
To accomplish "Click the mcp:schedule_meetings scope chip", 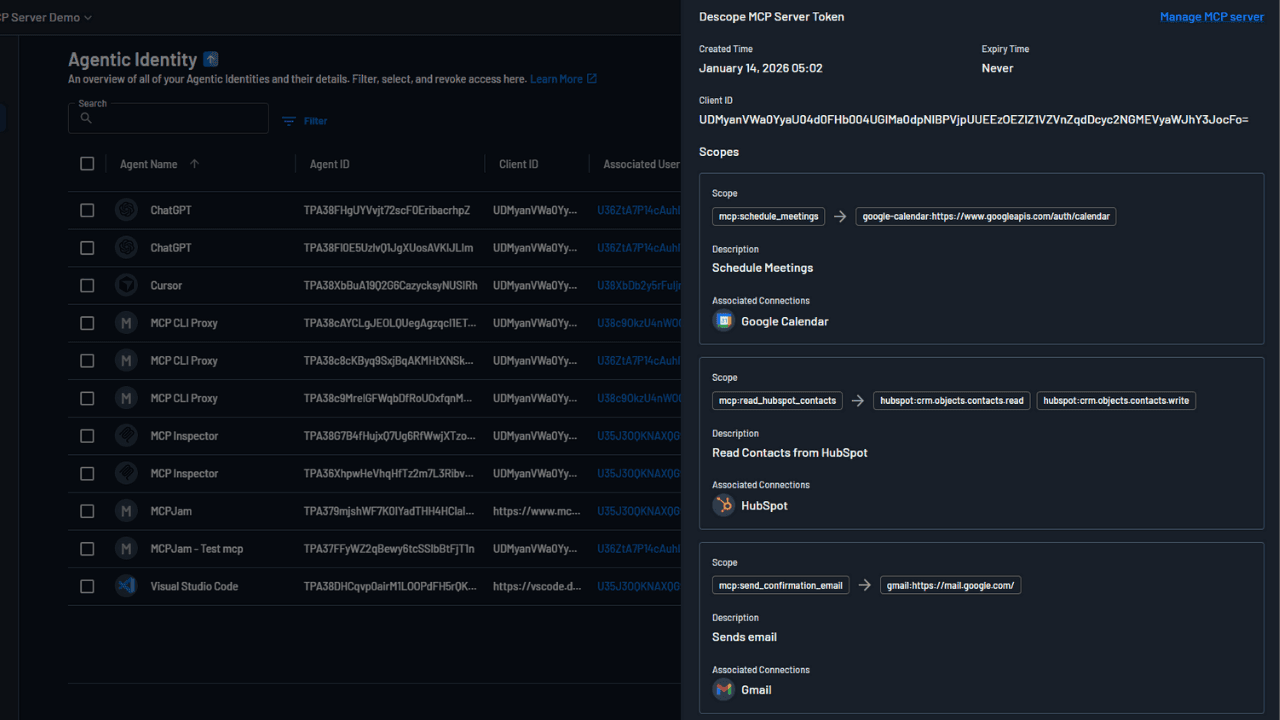I will coord(768,216).
